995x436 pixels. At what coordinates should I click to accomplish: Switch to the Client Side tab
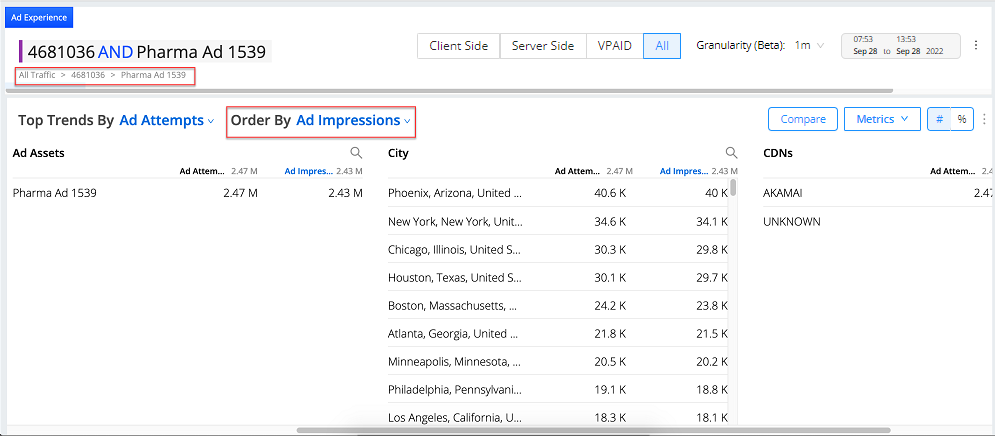[x=458, y=46]
